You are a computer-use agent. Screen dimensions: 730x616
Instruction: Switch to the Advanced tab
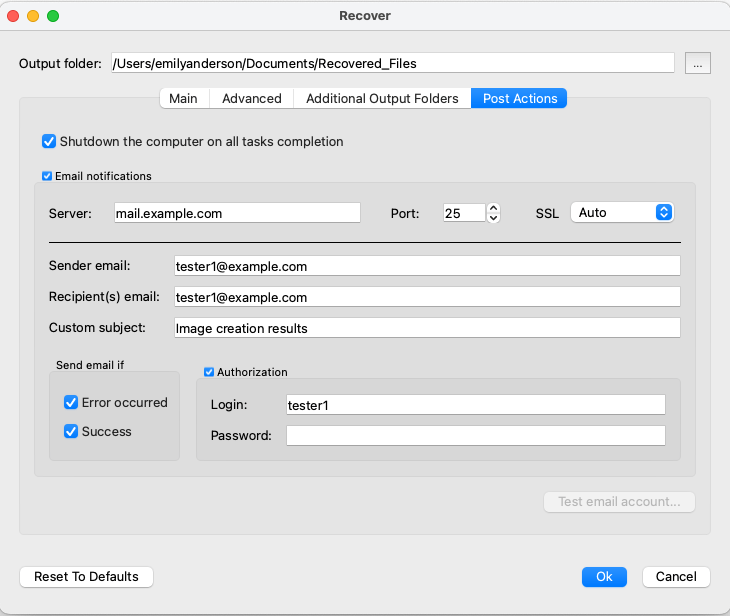[x=252, y=98]
